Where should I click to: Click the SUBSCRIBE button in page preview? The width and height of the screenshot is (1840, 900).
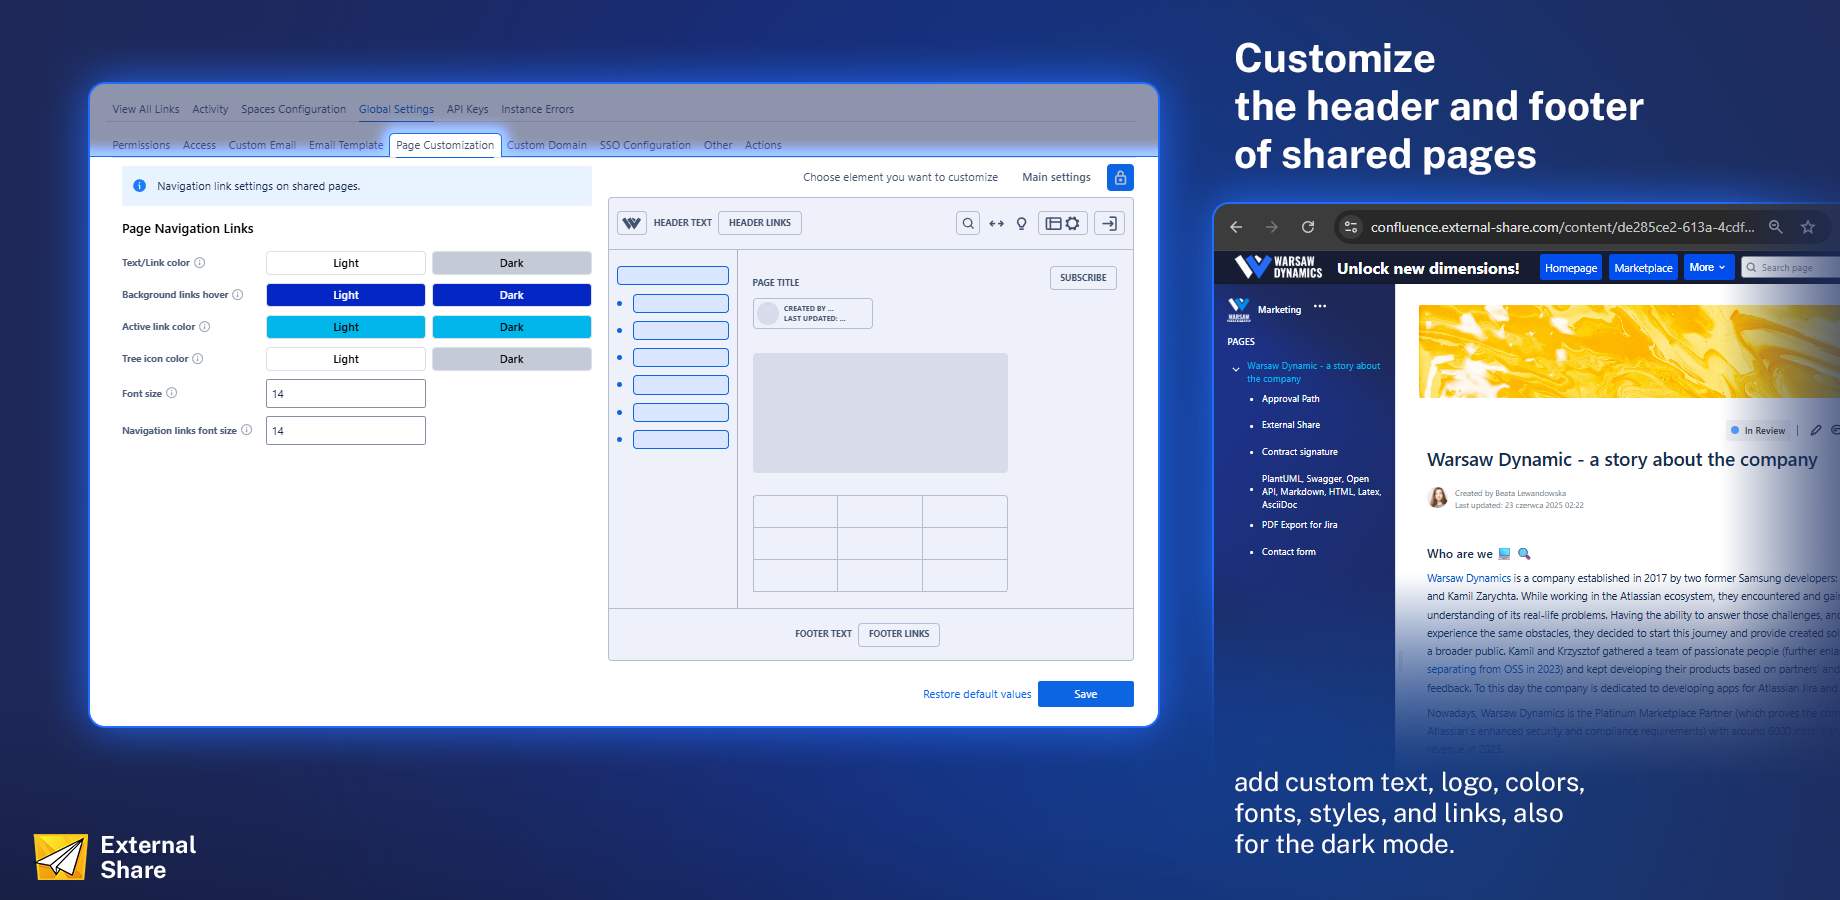tap(1083, 278)
